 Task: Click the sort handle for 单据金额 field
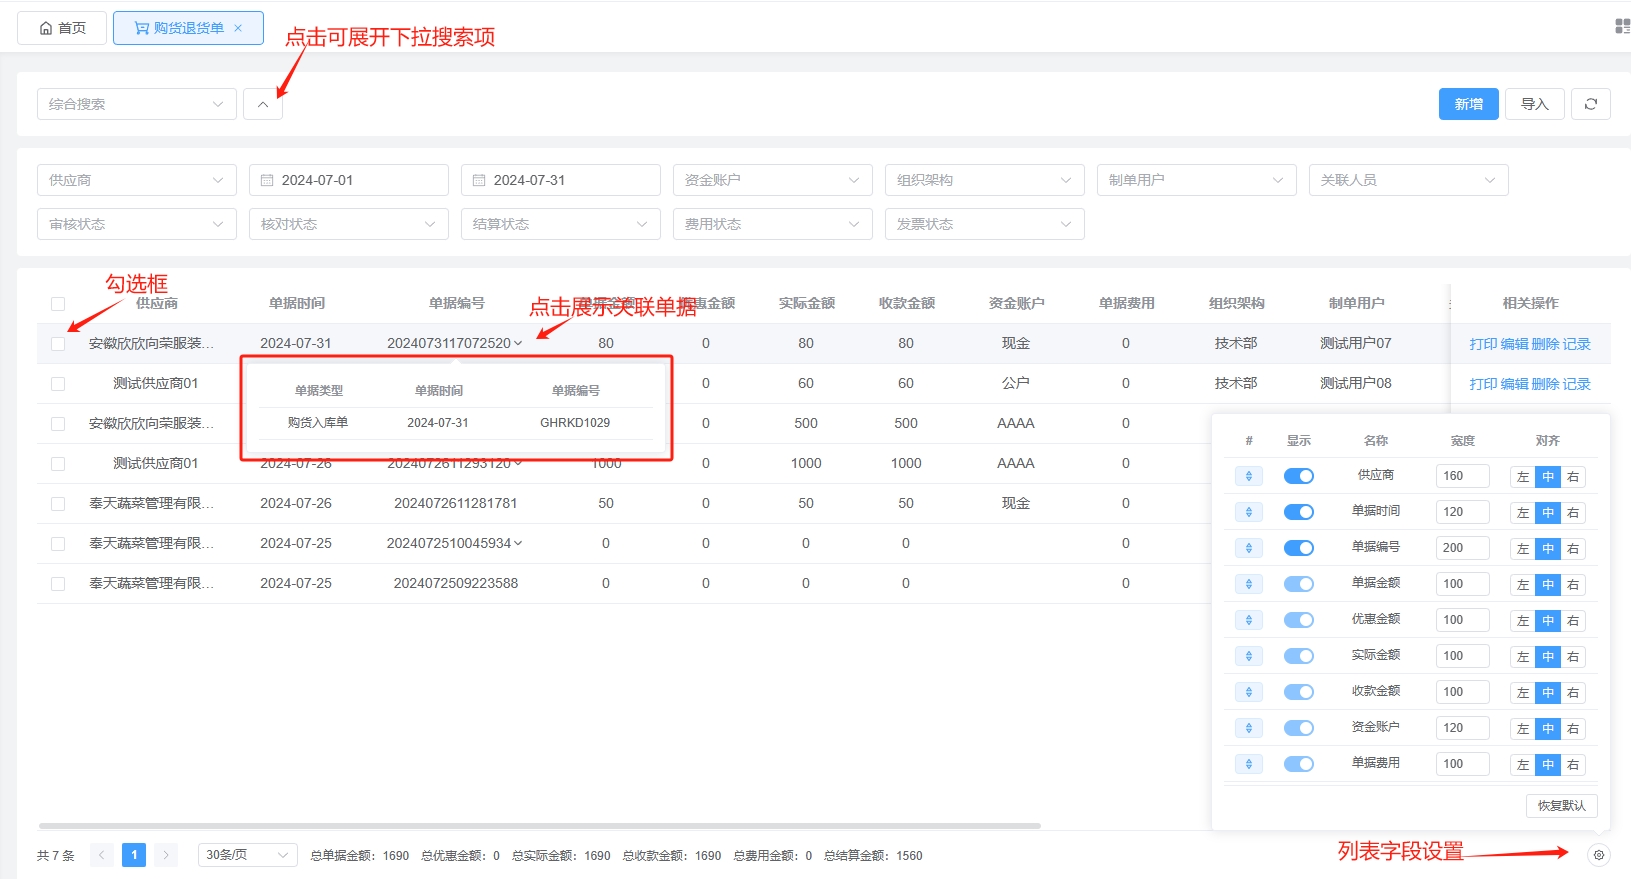click(x=1249, y=584)
